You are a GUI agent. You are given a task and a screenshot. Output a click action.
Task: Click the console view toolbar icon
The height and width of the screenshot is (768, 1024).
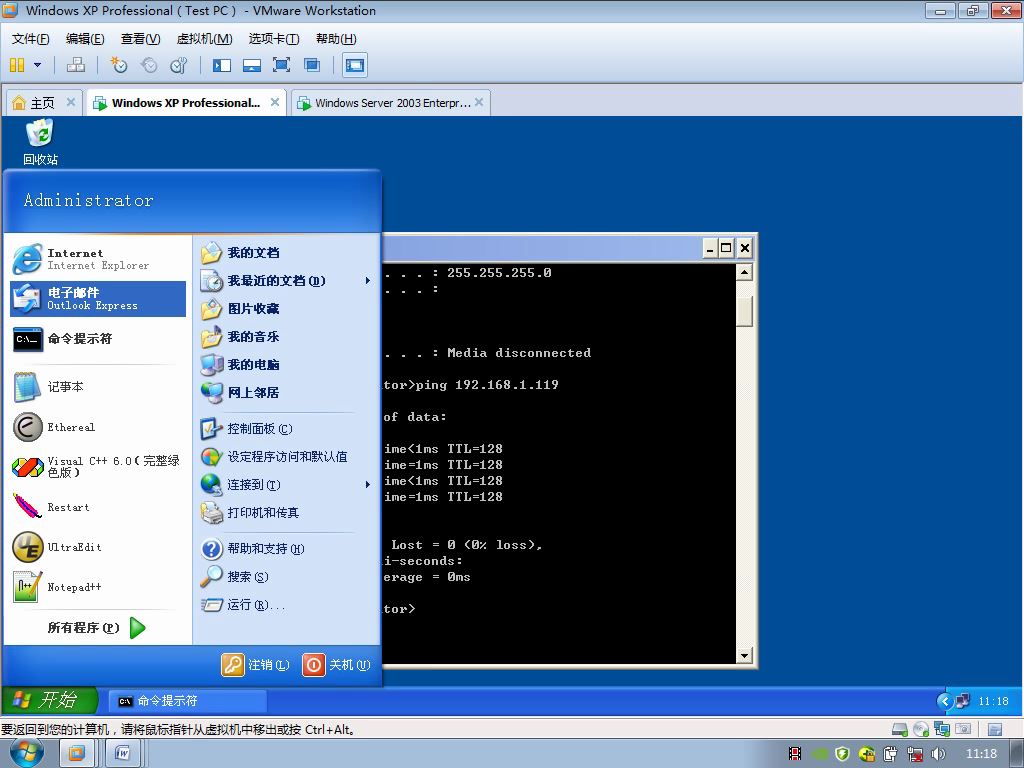click(x=355, y=65)
